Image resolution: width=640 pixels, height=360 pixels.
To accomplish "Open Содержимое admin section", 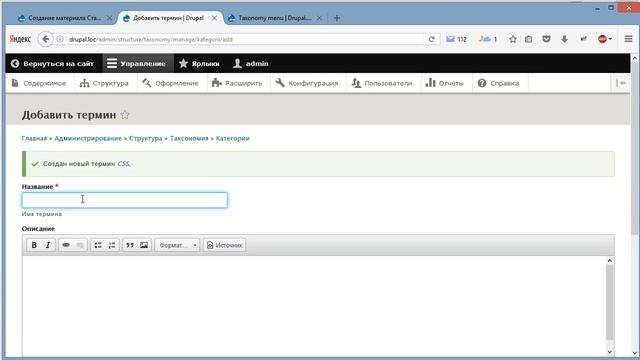I will coord(39,83).
